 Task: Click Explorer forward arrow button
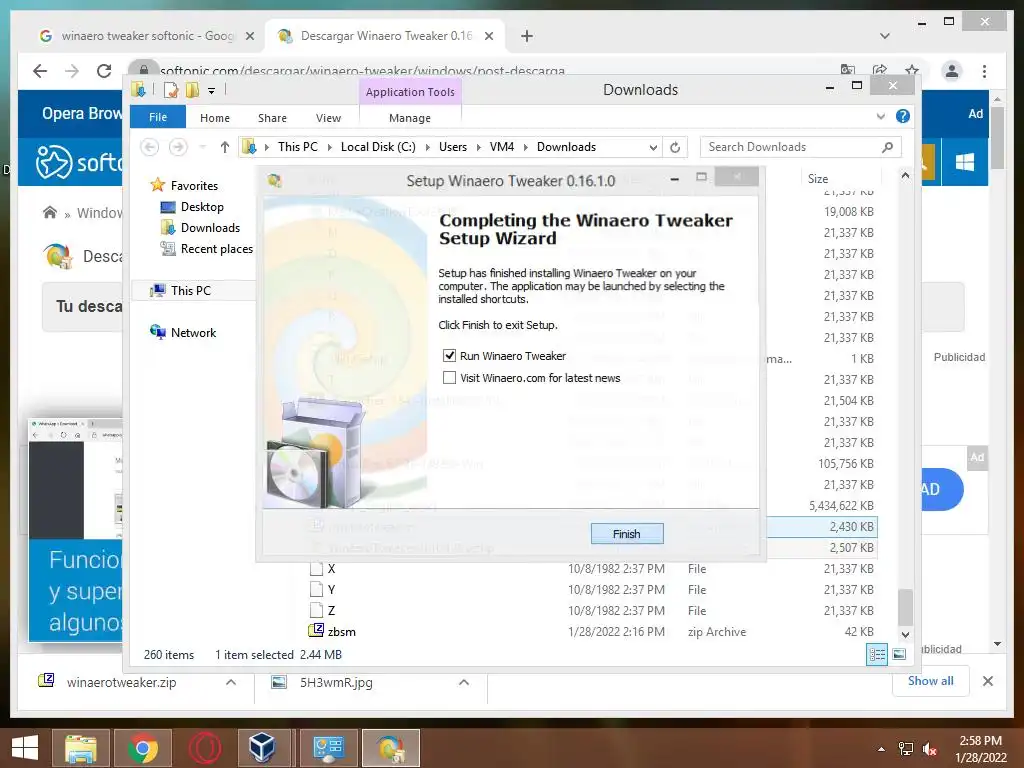pos(178,147)
